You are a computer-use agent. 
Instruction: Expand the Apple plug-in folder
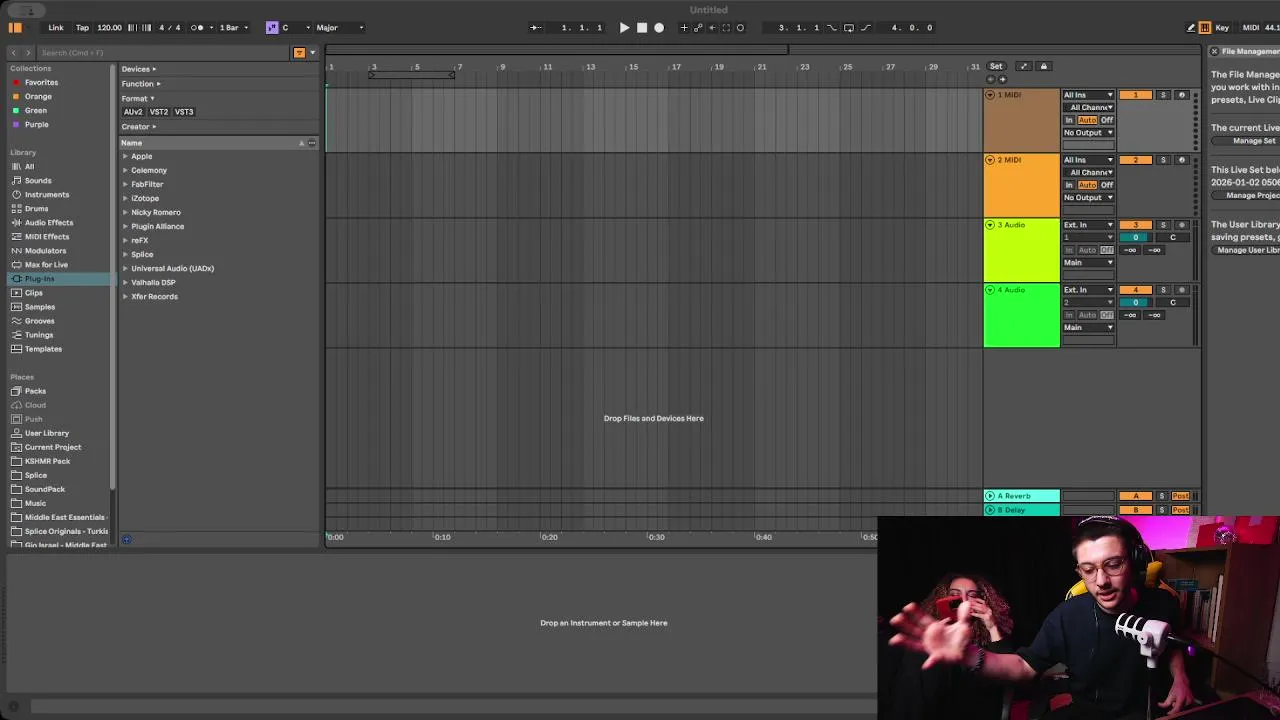(125, 157)
